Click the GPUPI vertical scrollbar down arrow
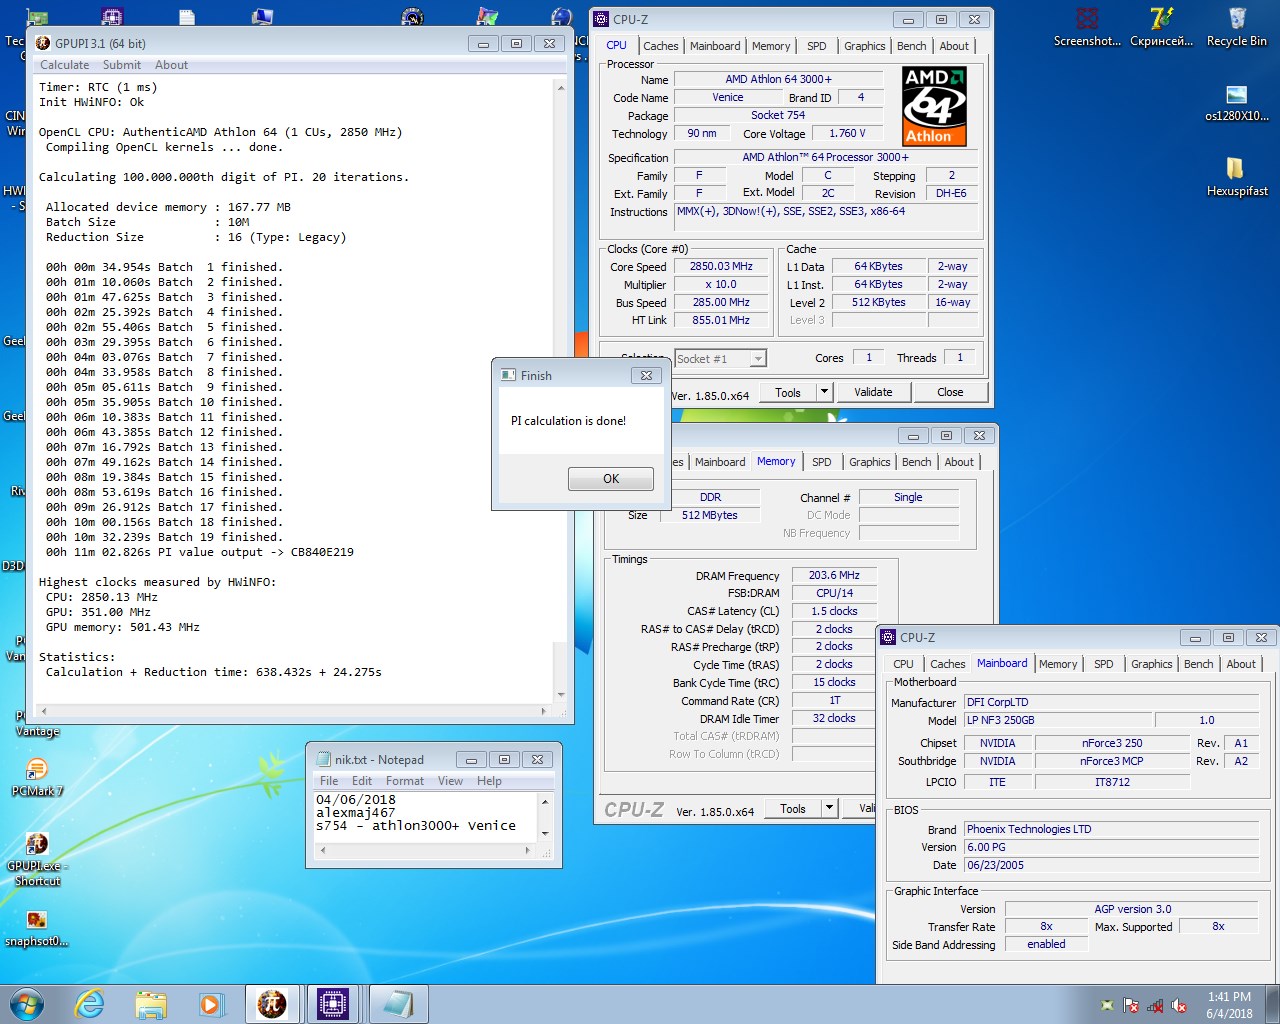The image size is (1280, 1024). pyautogui.click(x=561, y=694)
